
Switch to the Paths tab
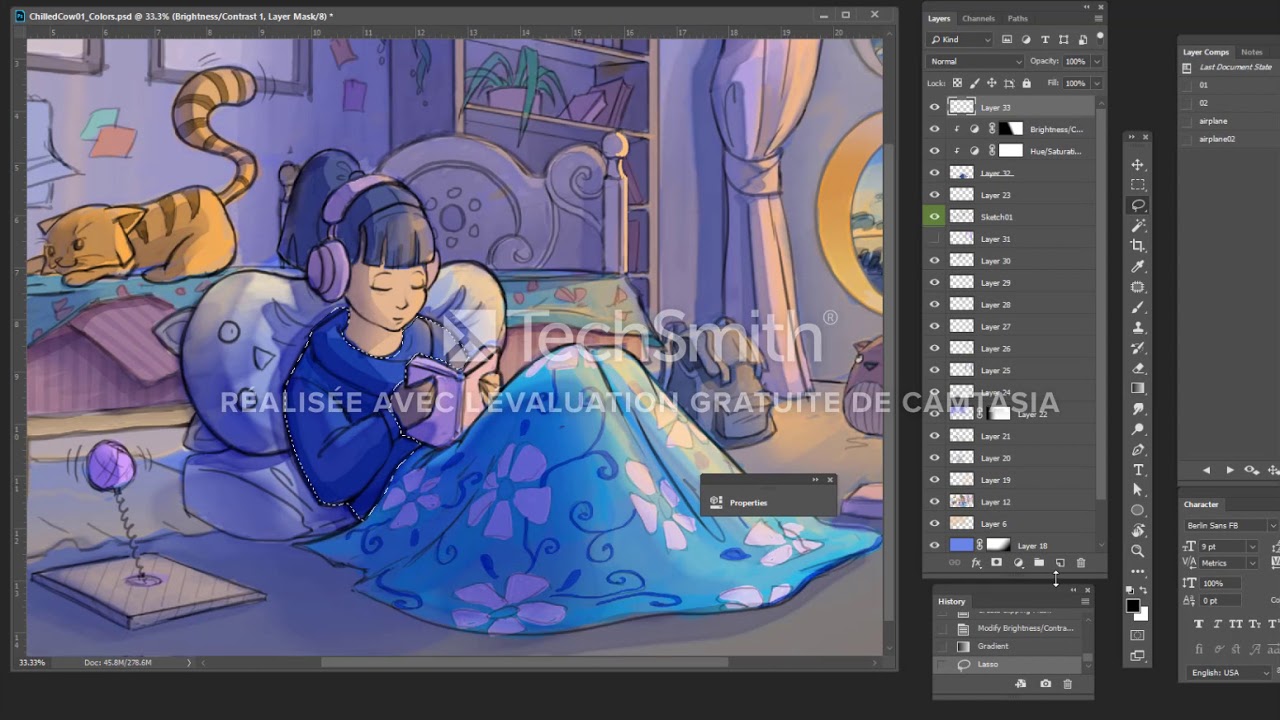pos(1017,18)
